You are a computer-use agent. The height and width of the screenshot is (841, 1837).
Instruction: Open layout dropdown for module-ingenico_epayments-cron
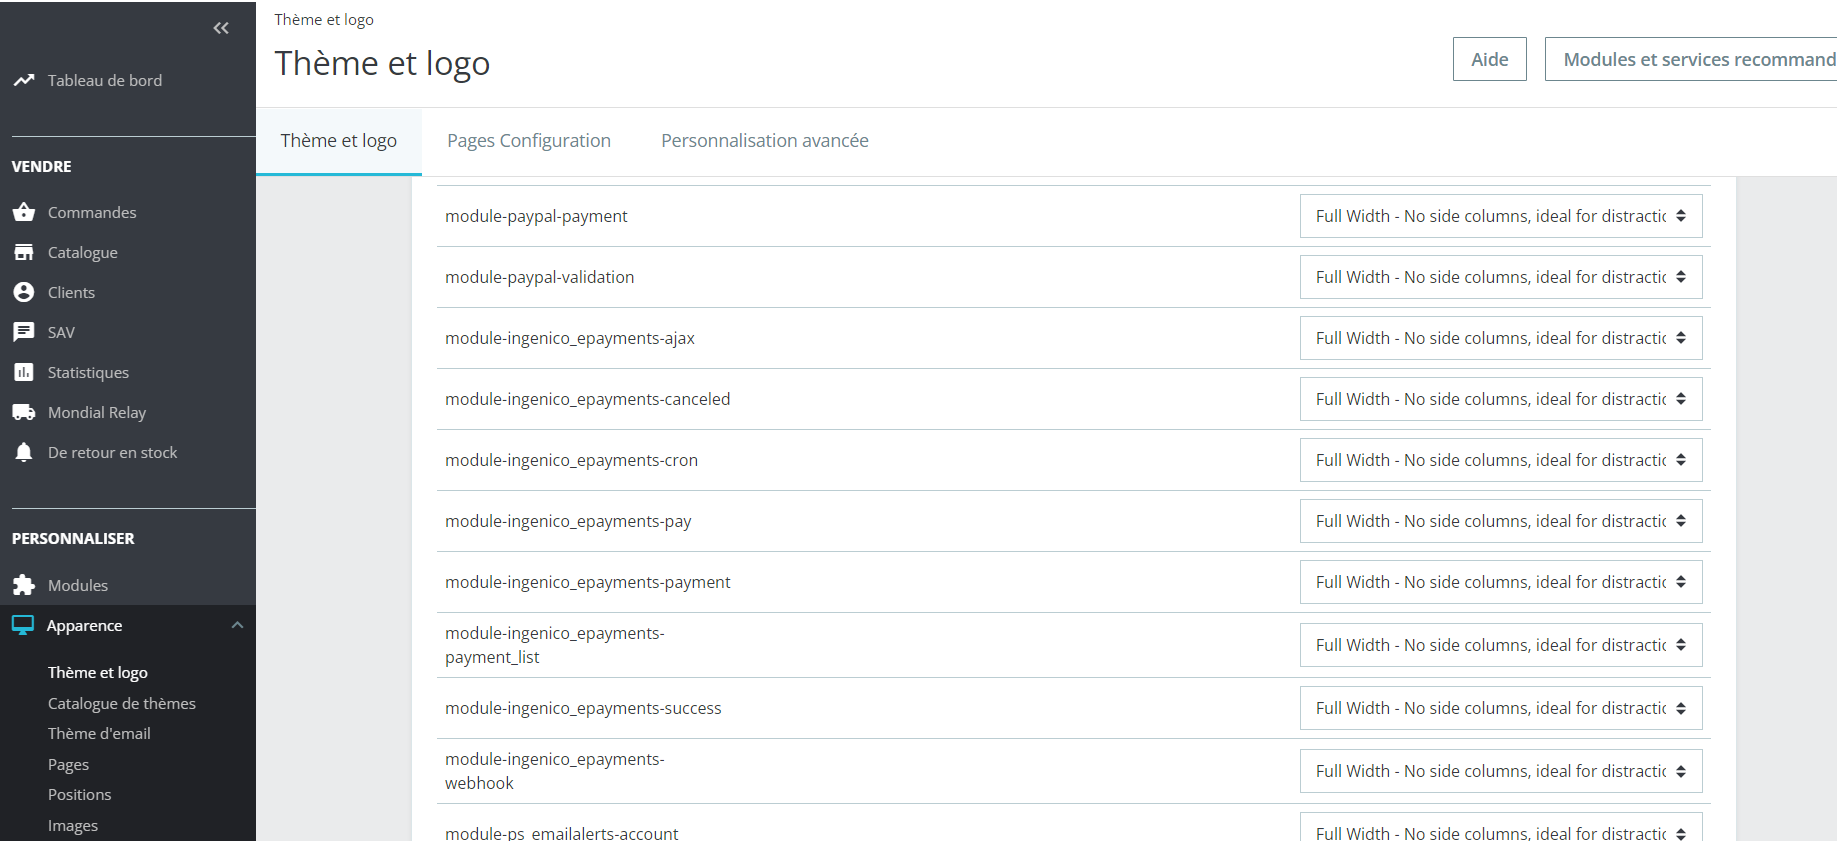1501,460
